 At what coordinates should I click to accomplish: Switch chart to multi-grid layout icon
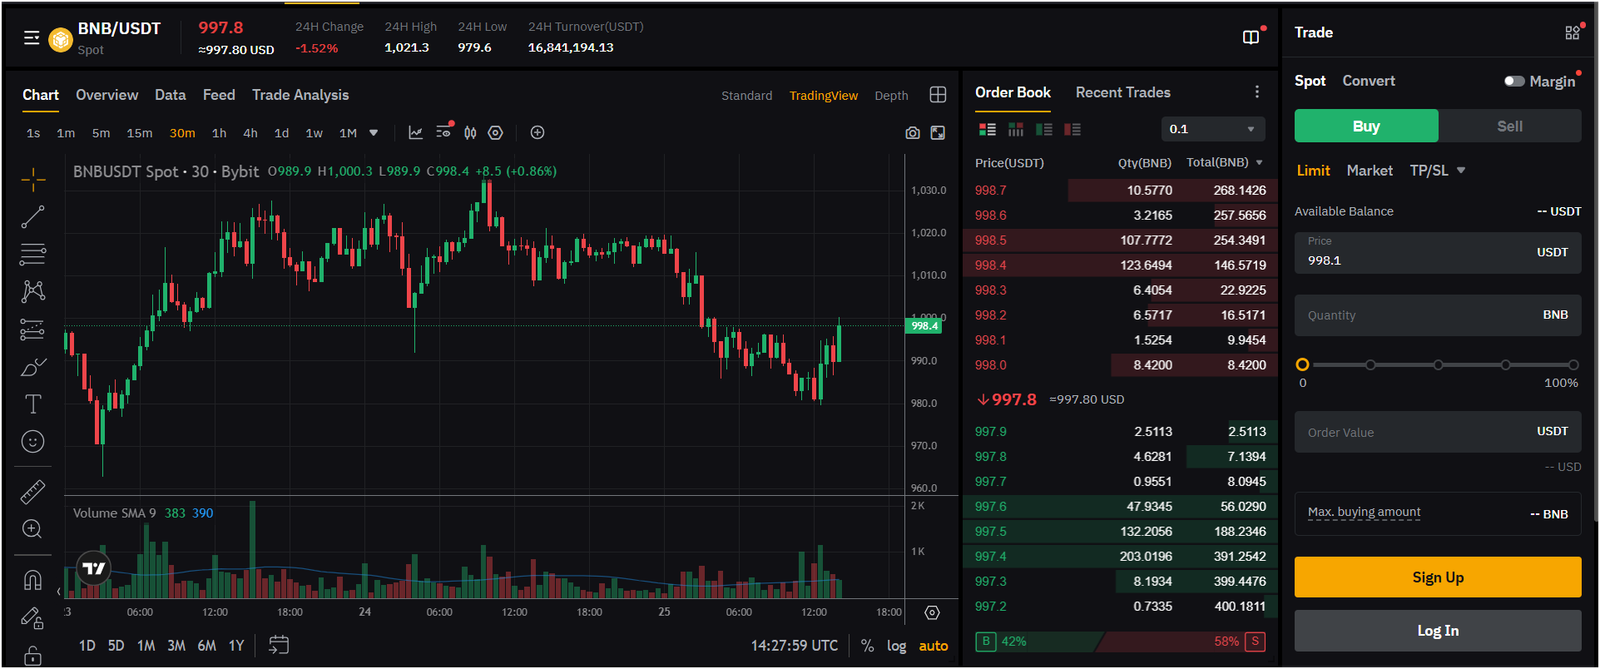(x=938, y=95)
